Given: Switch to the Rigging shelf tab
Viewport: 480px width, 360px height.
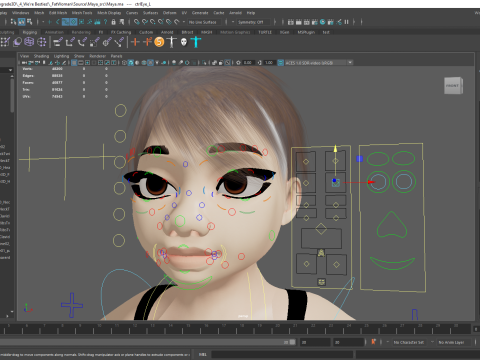Looking at the screenshot, I should click(x=30, y=32).
